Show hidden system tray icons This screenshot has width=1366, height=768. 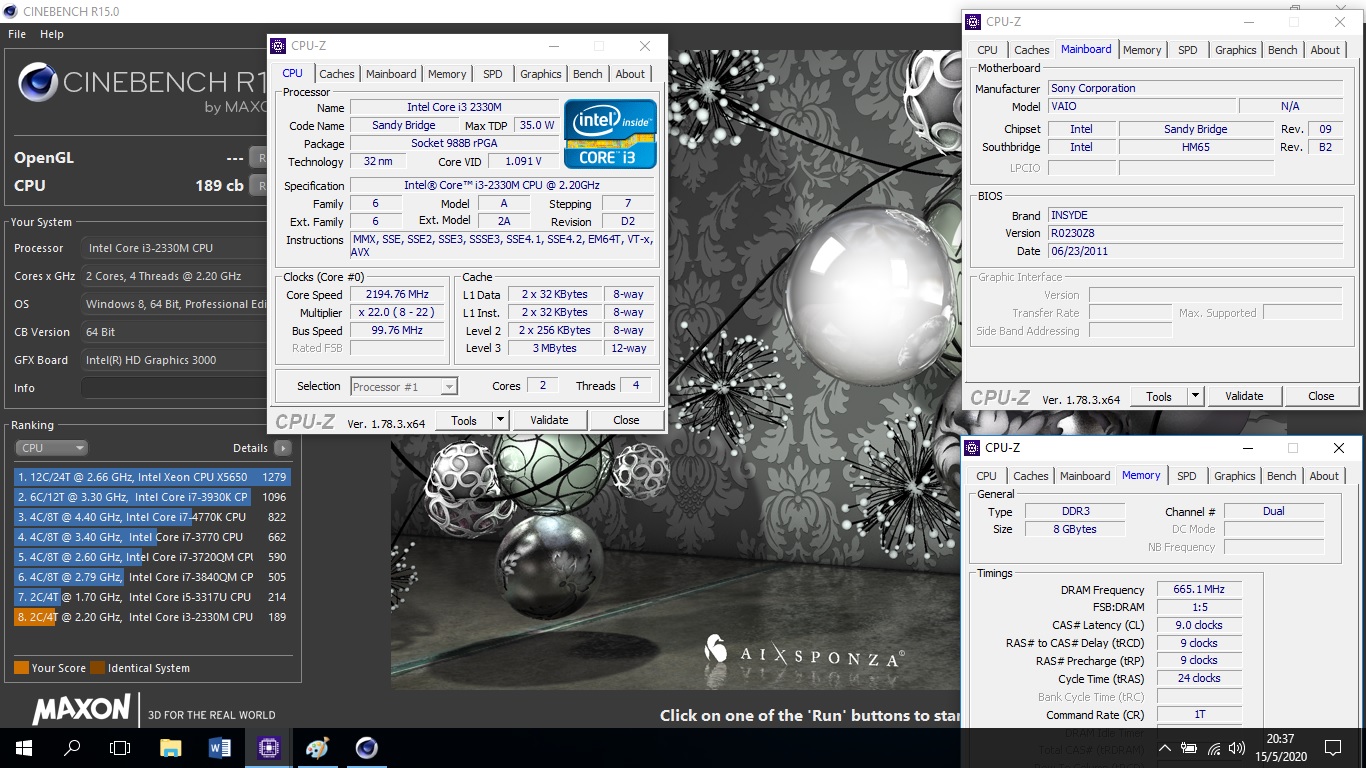click(x=1165, y=748)
